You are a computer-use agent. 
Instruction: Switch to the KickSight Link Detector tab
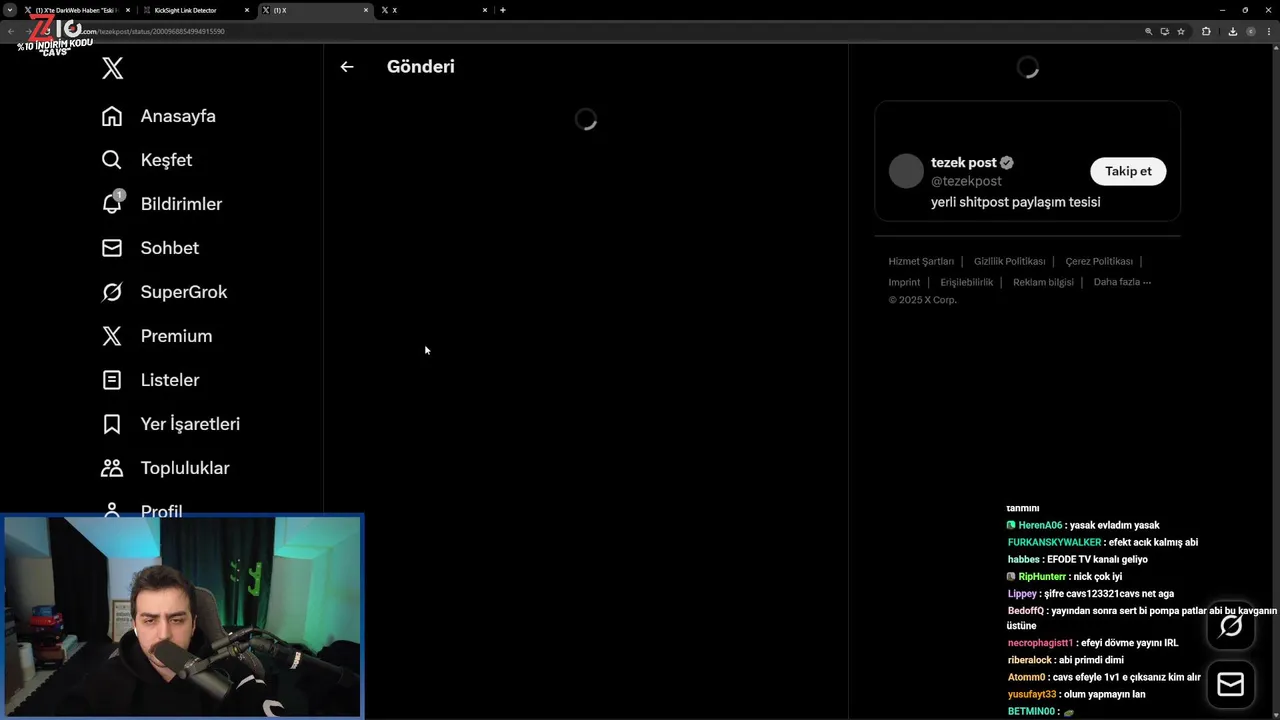pos(196,10)
